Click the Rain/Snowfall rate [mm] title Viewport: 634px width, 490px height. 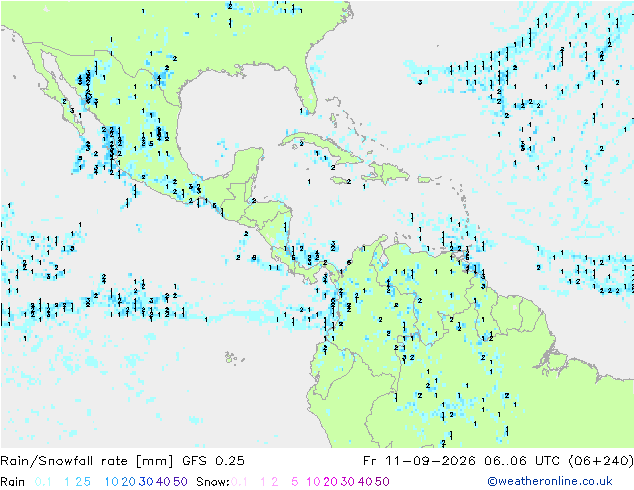pyautogui.click(x=87, y=460)
